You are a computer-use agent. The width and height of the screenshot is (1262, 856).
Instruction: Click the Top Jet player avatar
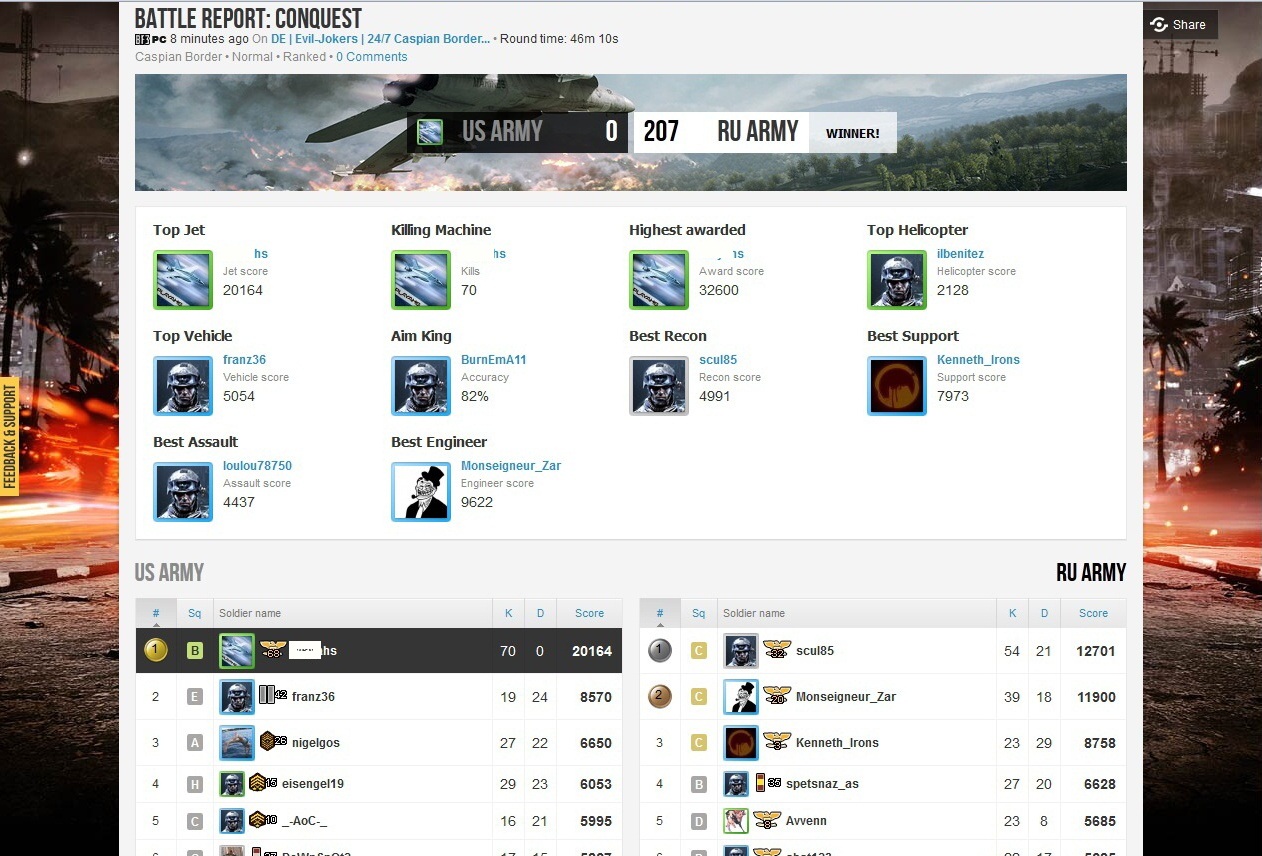[x=183, y=280]
